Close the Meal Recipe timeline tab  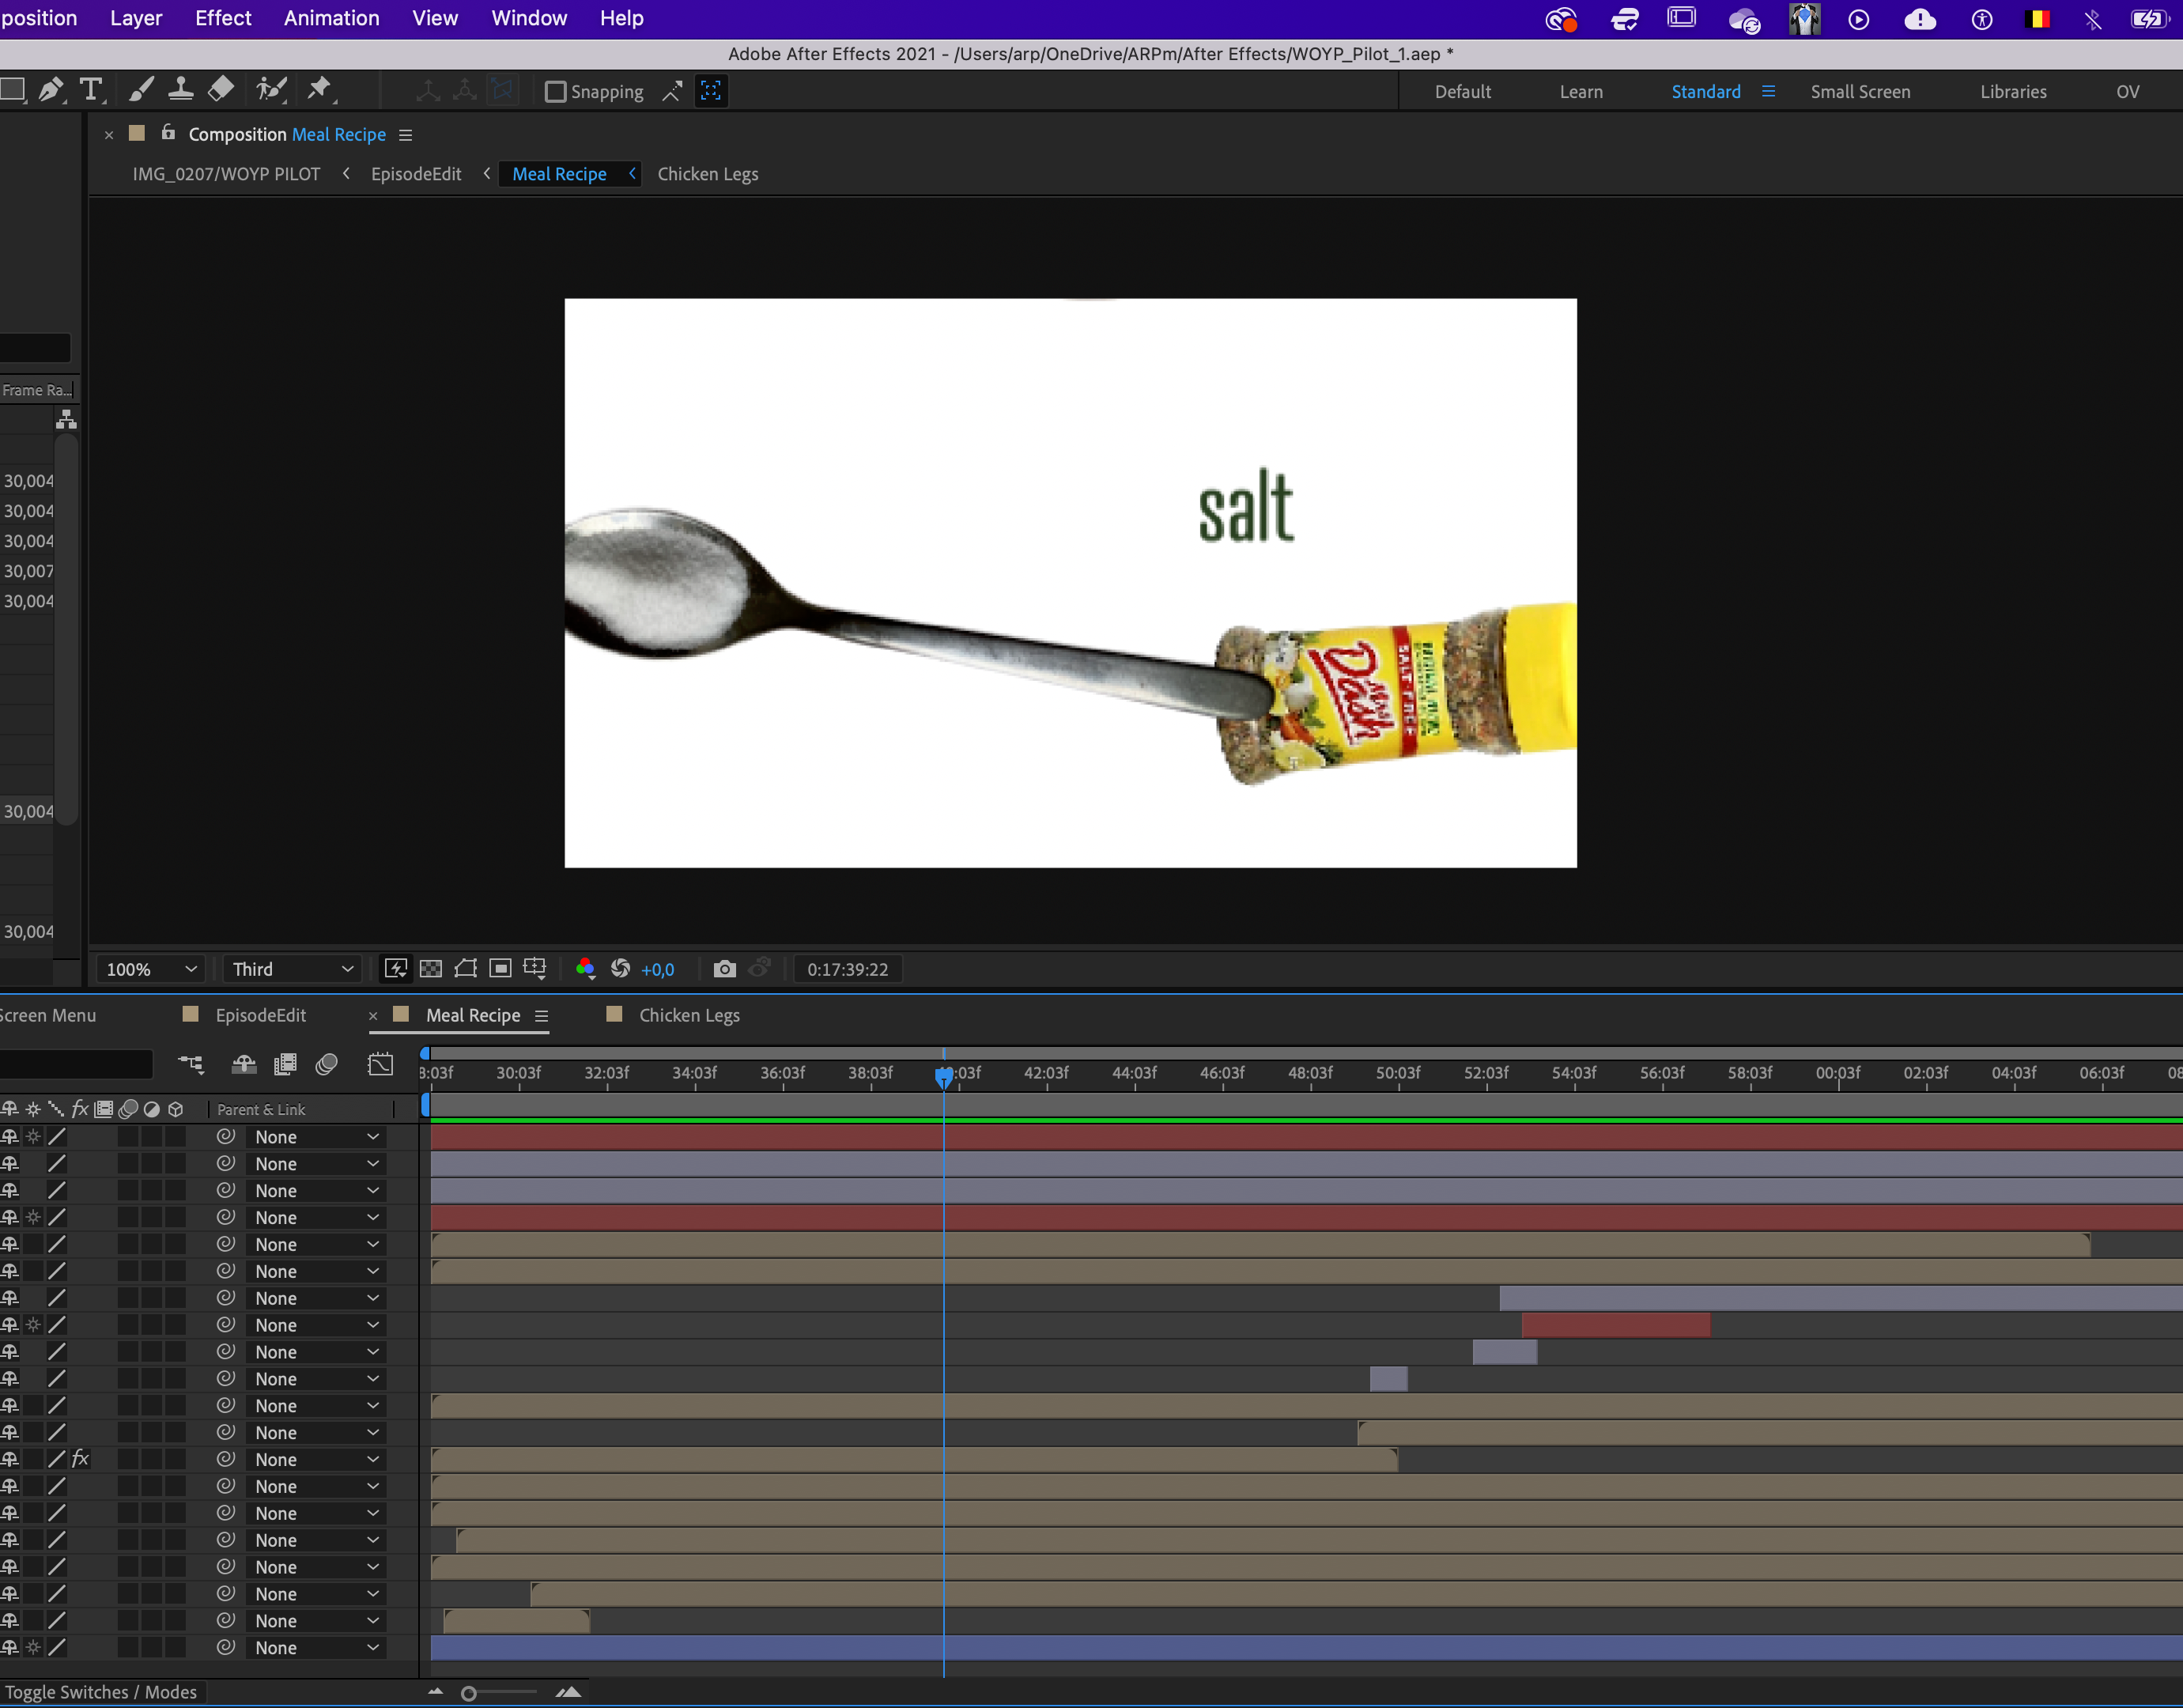[x=373, y=1016]
